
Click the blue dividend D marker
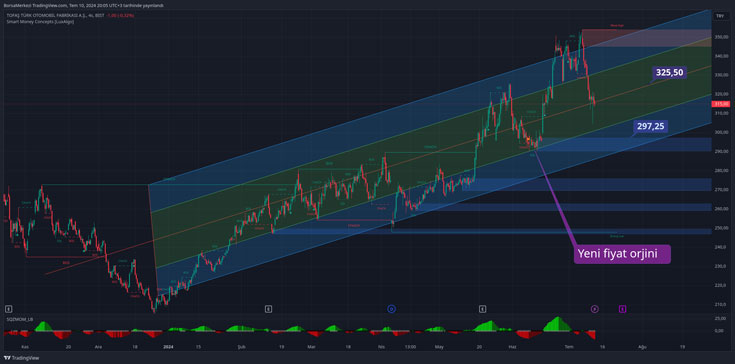coord(391,308)
